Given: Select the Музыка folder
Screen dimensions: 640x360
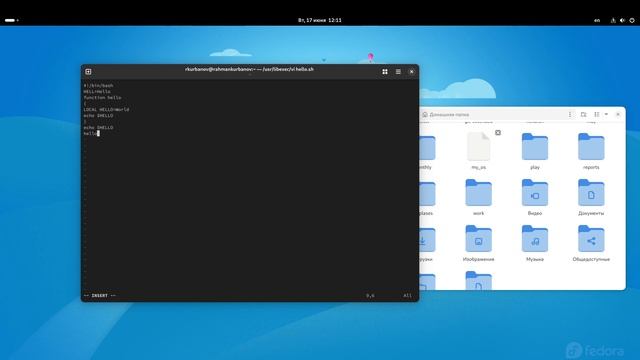Looking at the screenshot, I should [535, 242].
